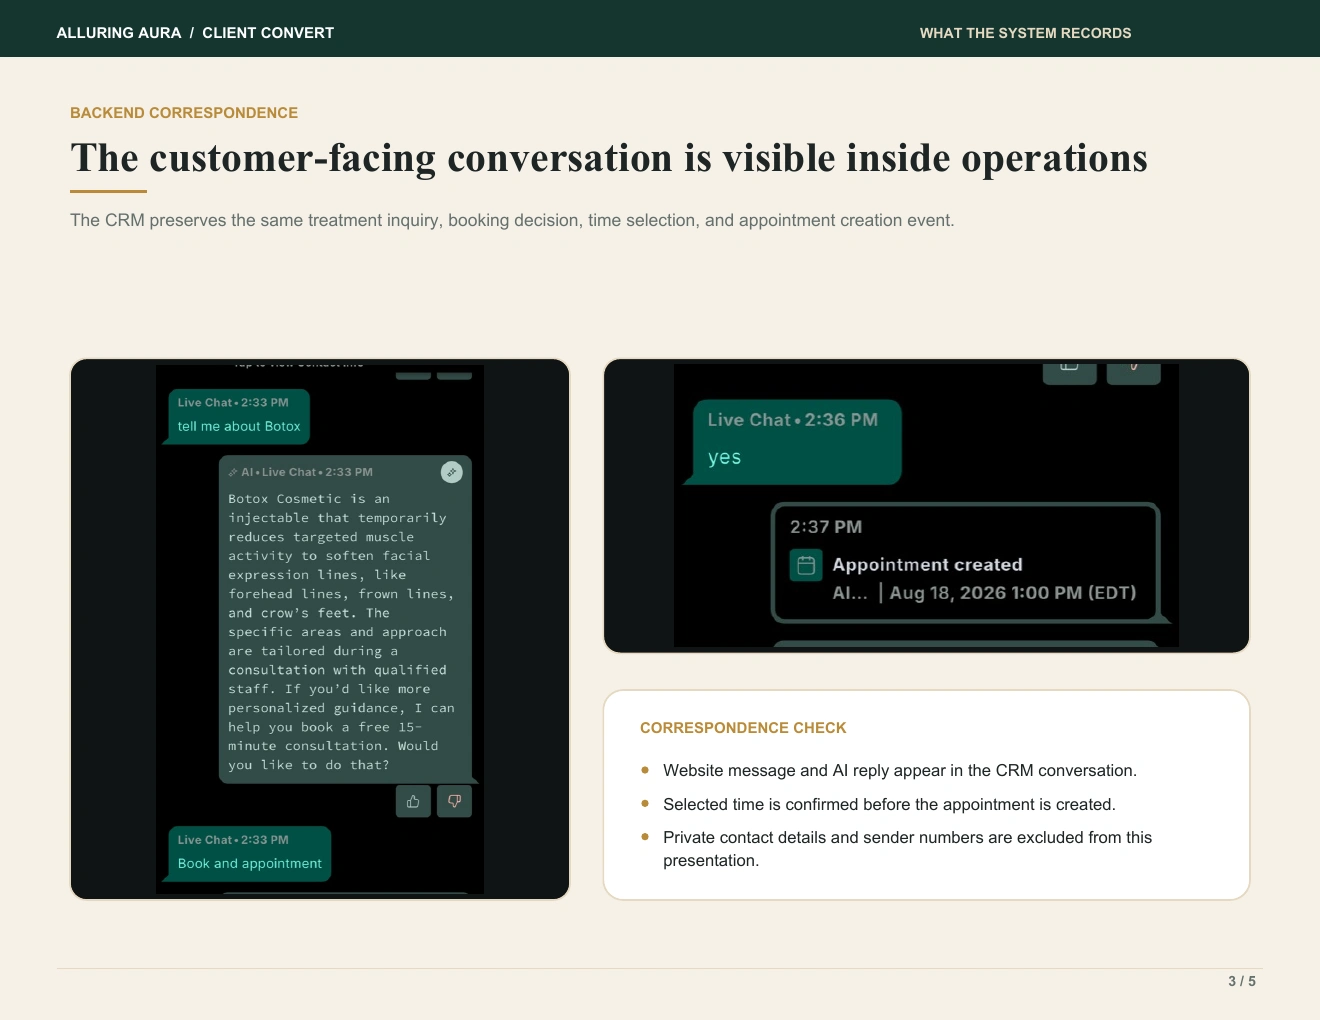Click the 'tell me about Botox' chat bubble
The image size is (1320, 1020).
pos(239,416)
